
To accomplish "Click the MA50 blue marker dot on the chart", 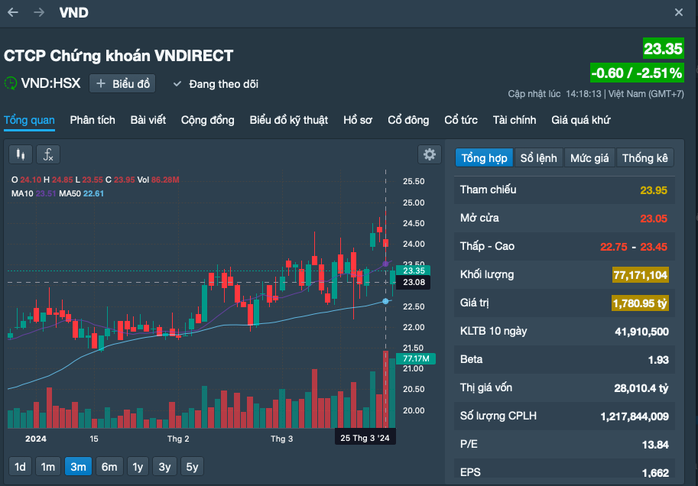I will click(386, 301).
